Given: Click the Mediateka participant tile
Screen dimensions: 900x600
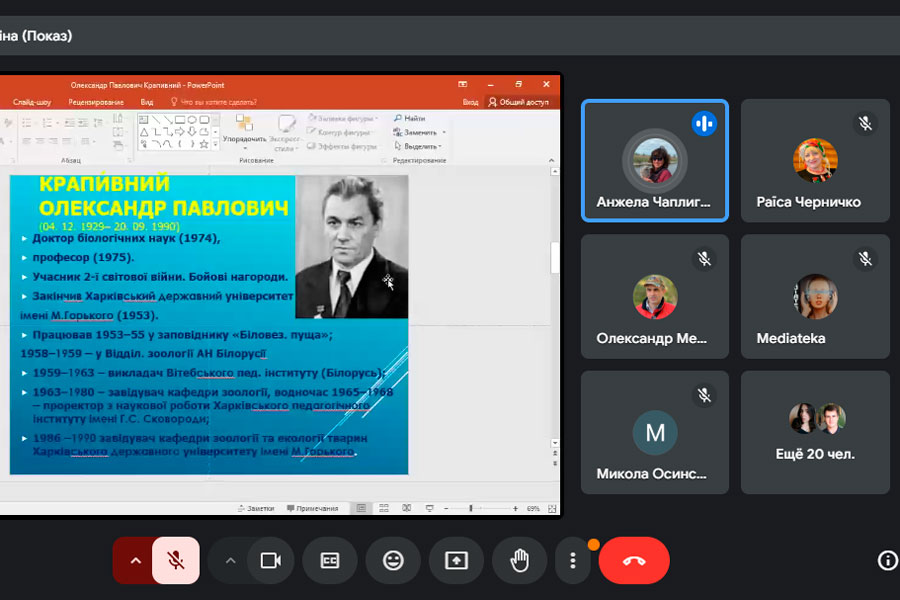Looking at the screenshot, I should (x=815, y=296).
